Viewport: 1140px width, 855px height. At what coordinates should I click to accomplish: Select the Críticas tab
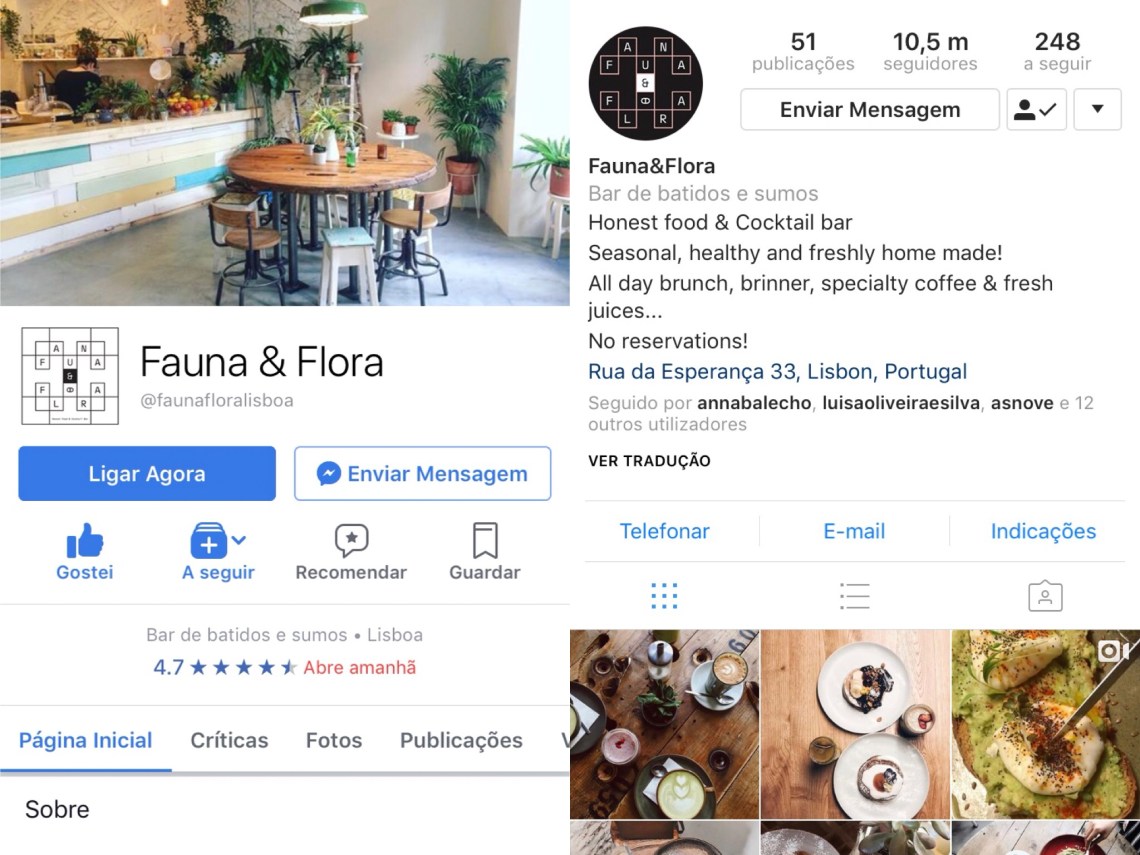(229, 740)
